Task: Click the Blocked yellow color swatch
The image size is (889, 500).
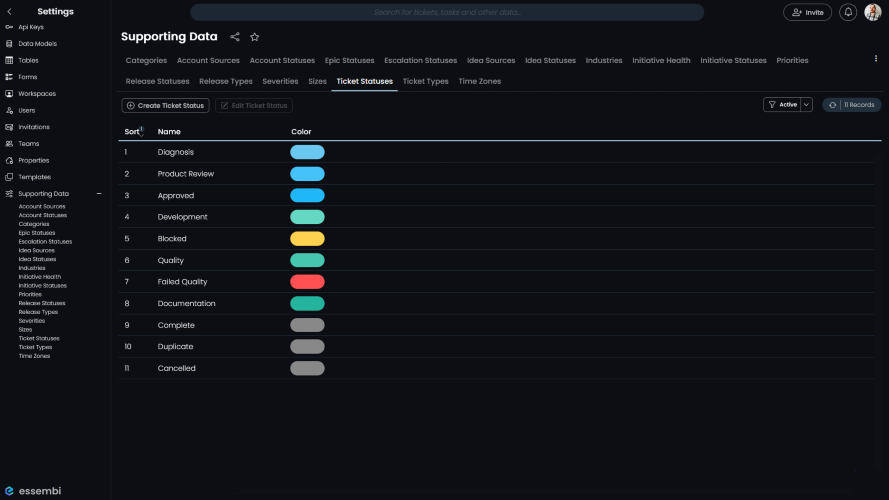Action: [x=307, y=239]
